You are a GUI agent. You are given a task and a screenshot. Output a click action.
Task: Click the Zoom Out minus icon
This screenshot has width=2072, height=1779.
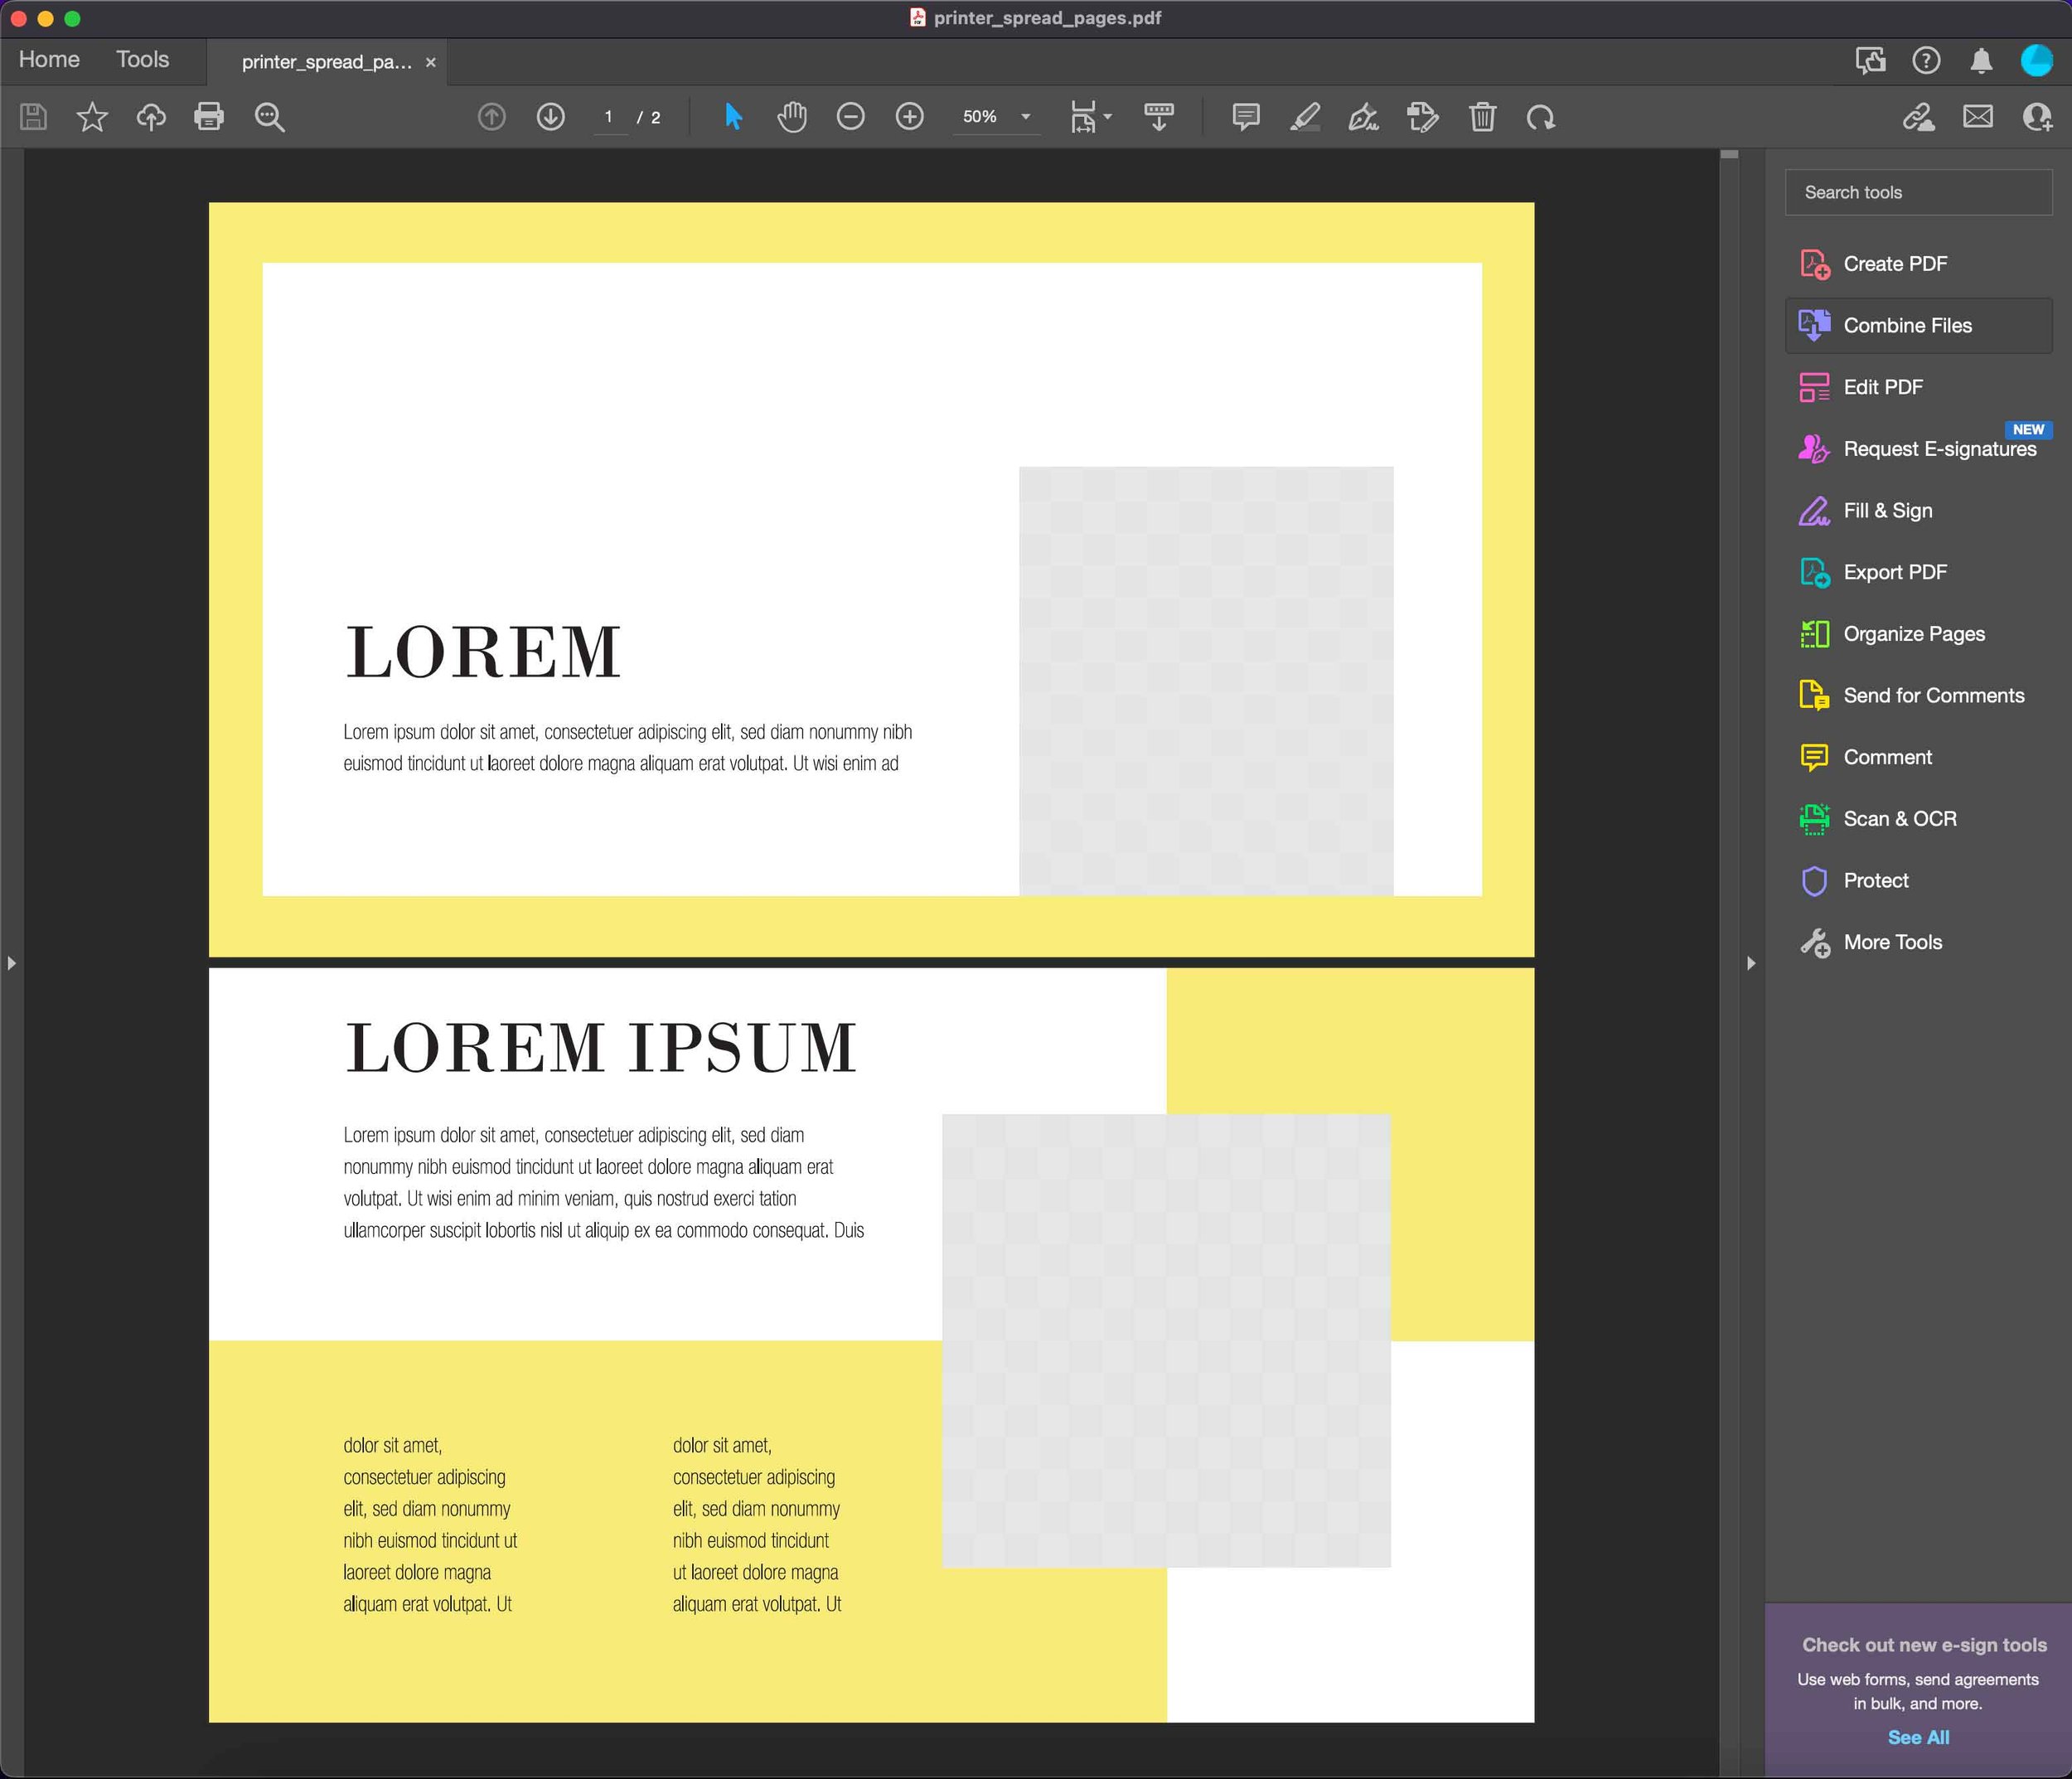click(x=850, y=117)
